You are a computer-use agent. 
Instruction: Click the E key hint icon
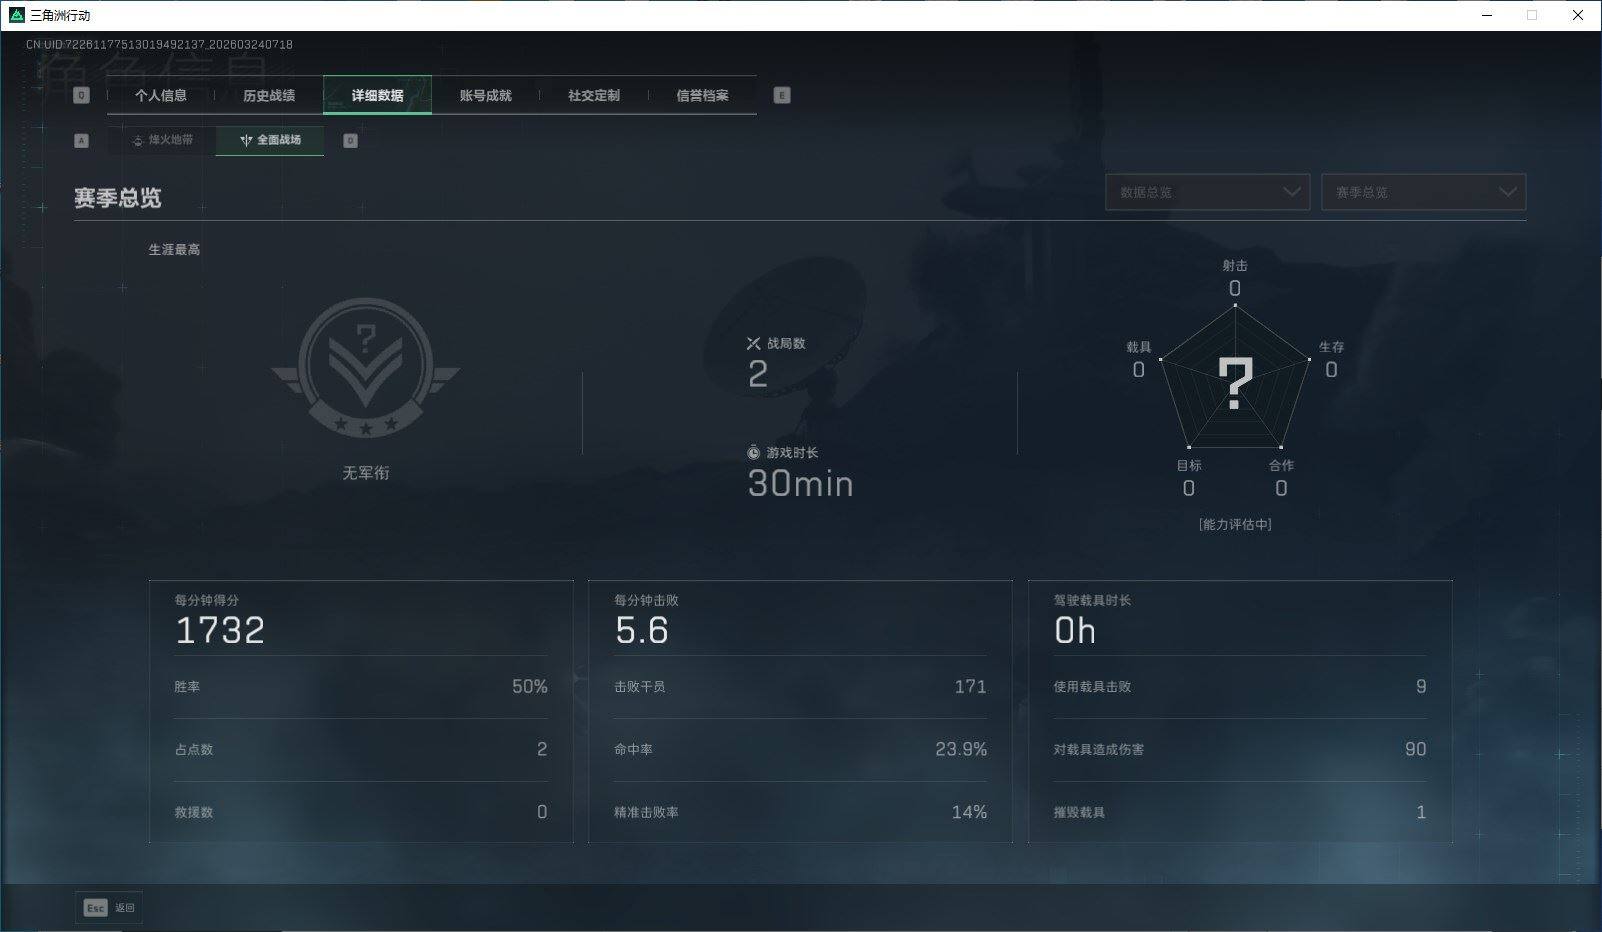coord(782,95)
